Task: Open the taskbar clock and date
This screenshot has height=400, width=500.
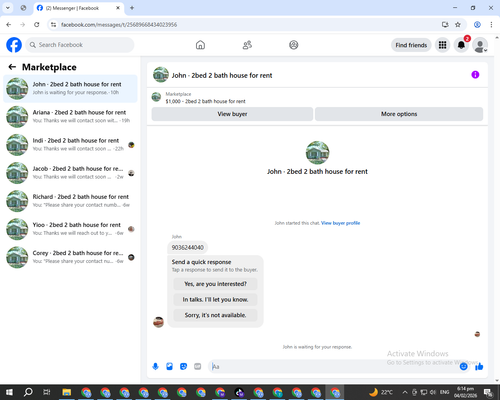Action: [x=465, y=392]
